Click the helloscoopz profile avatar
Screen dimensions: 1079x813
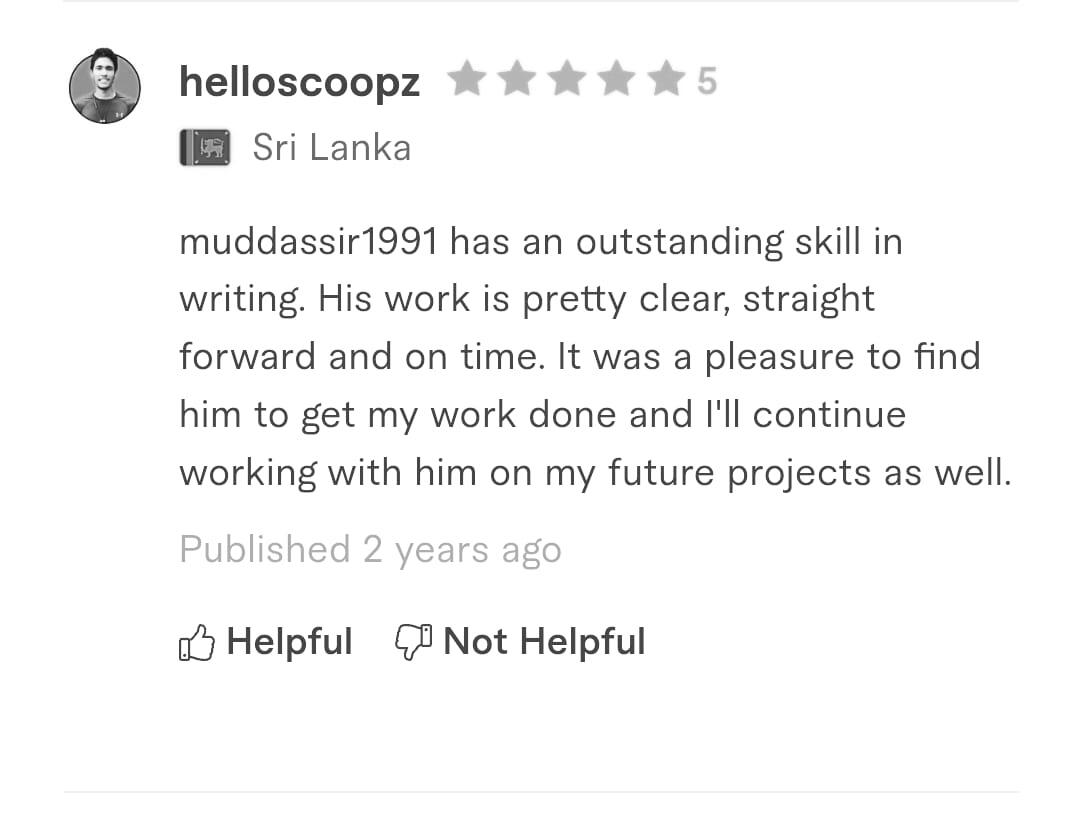(x=105, y=87)
